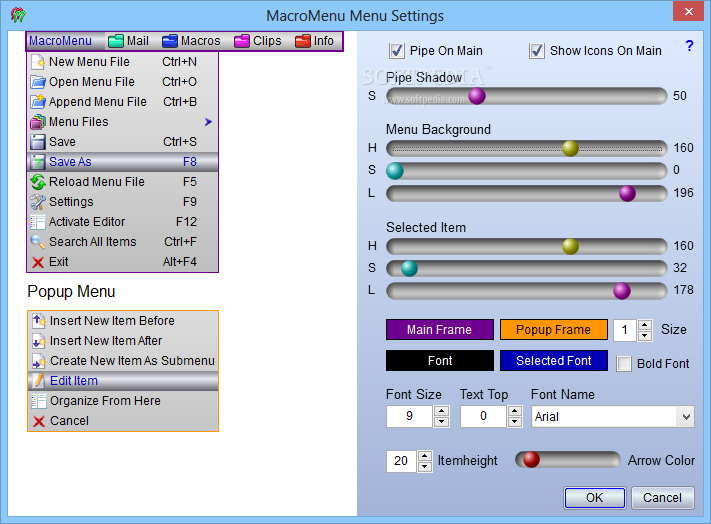
Task: Decrease Itemheight with down arrow
Action: [x=424, y=467]
